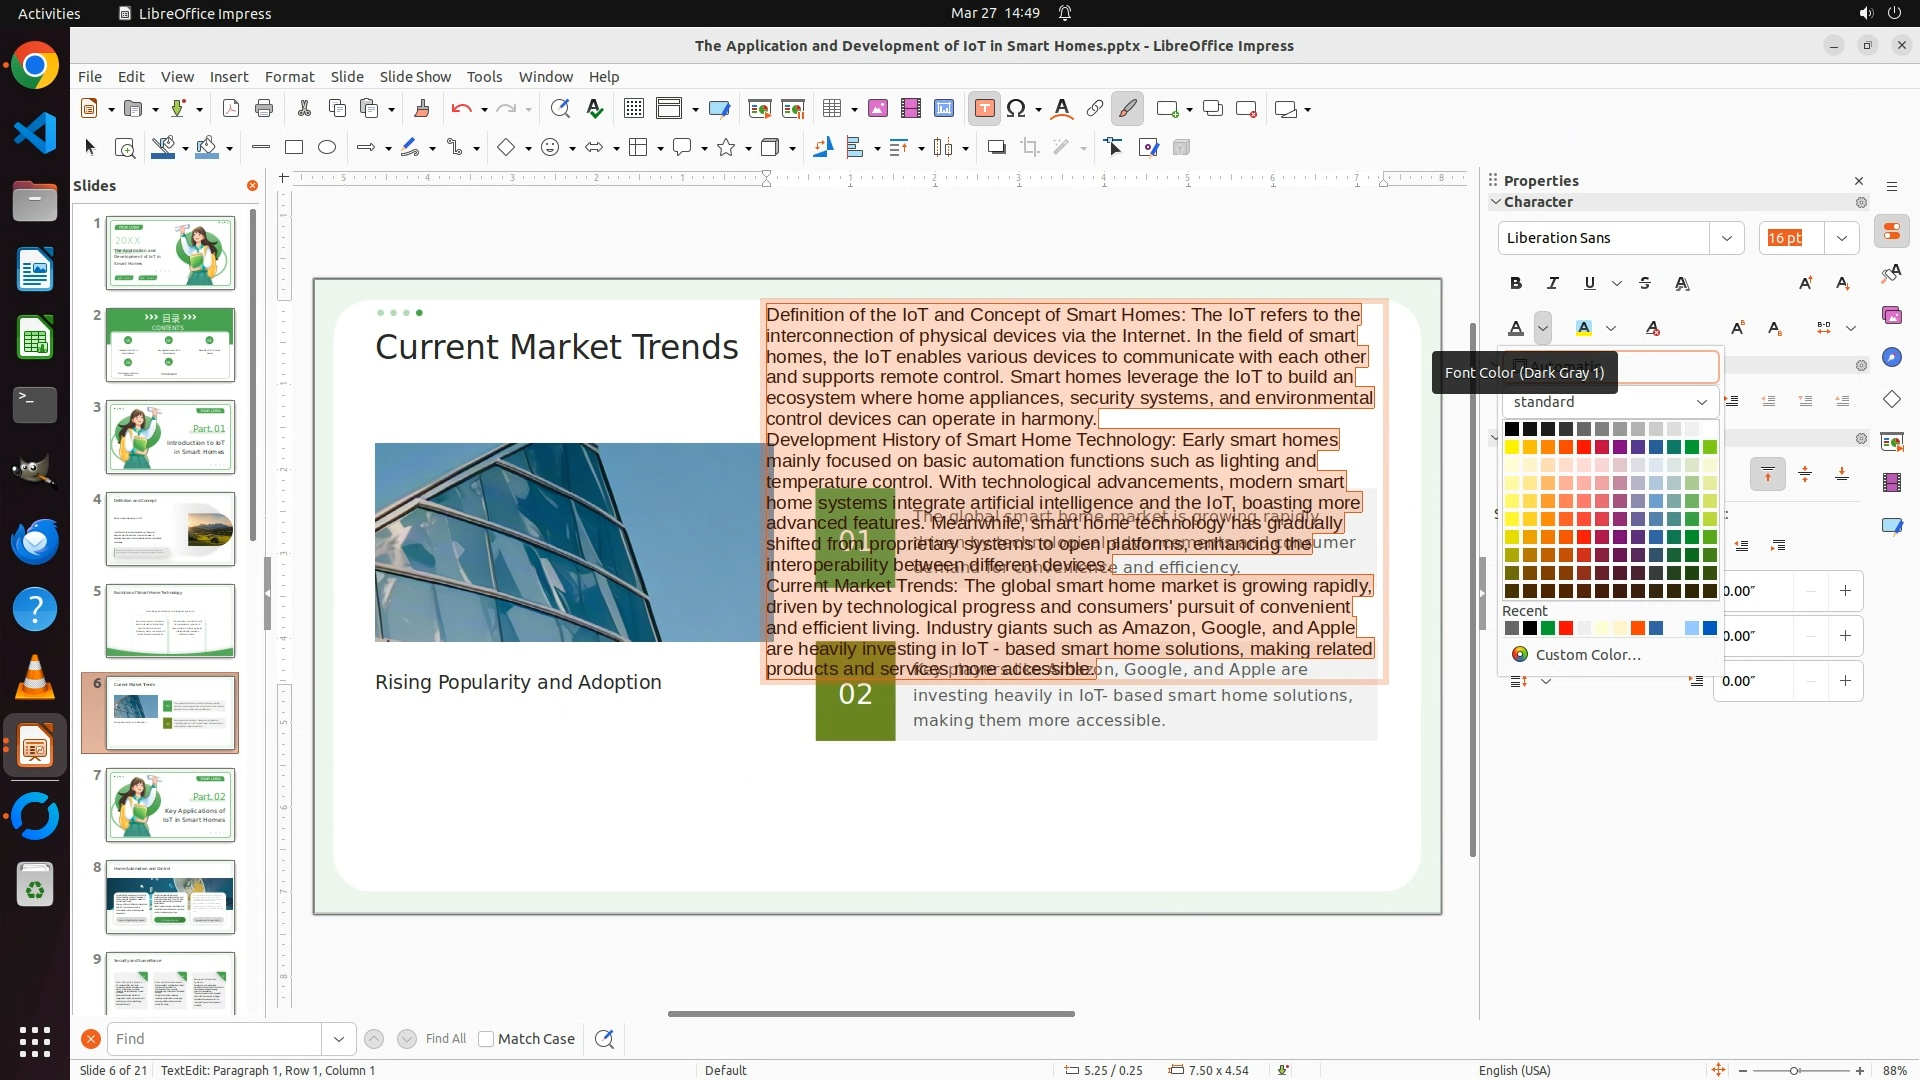Open the sidebar Gallery deck icon
This screenshot has width=1920, height=1080.
tap(1892, 315)
